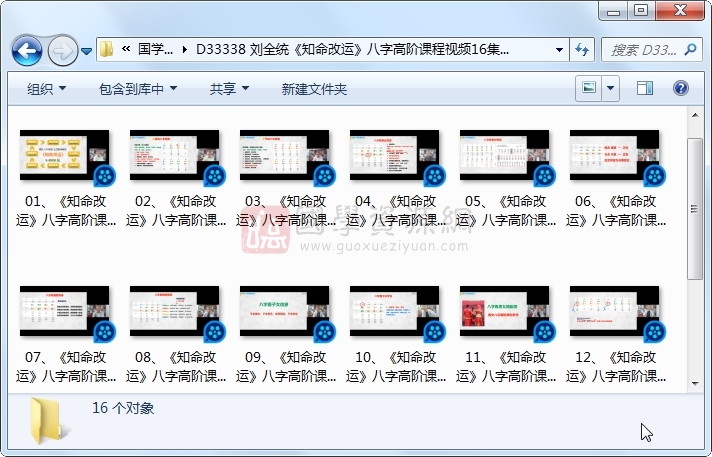Click the file name starting 07、《知命改
This screenshot has height=457, width=712.
[66, 367]
